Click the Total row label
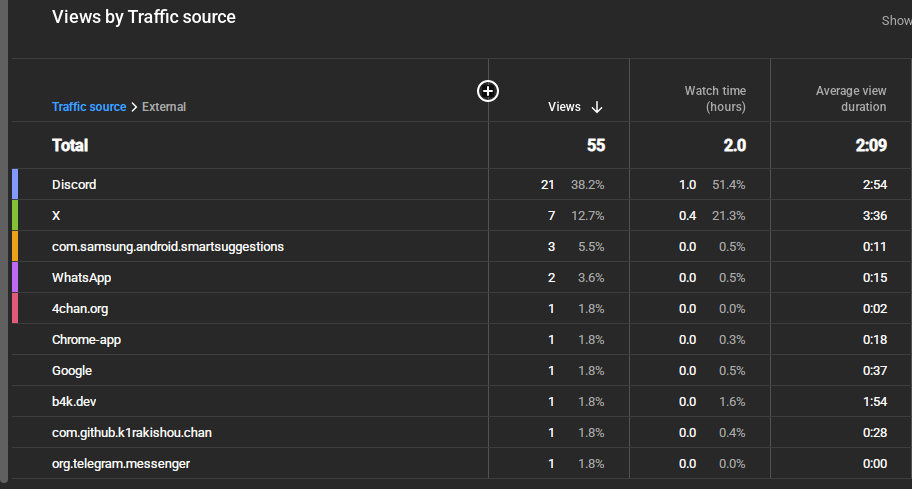Screen dimensions: 912x489 (x=70, y=145)
